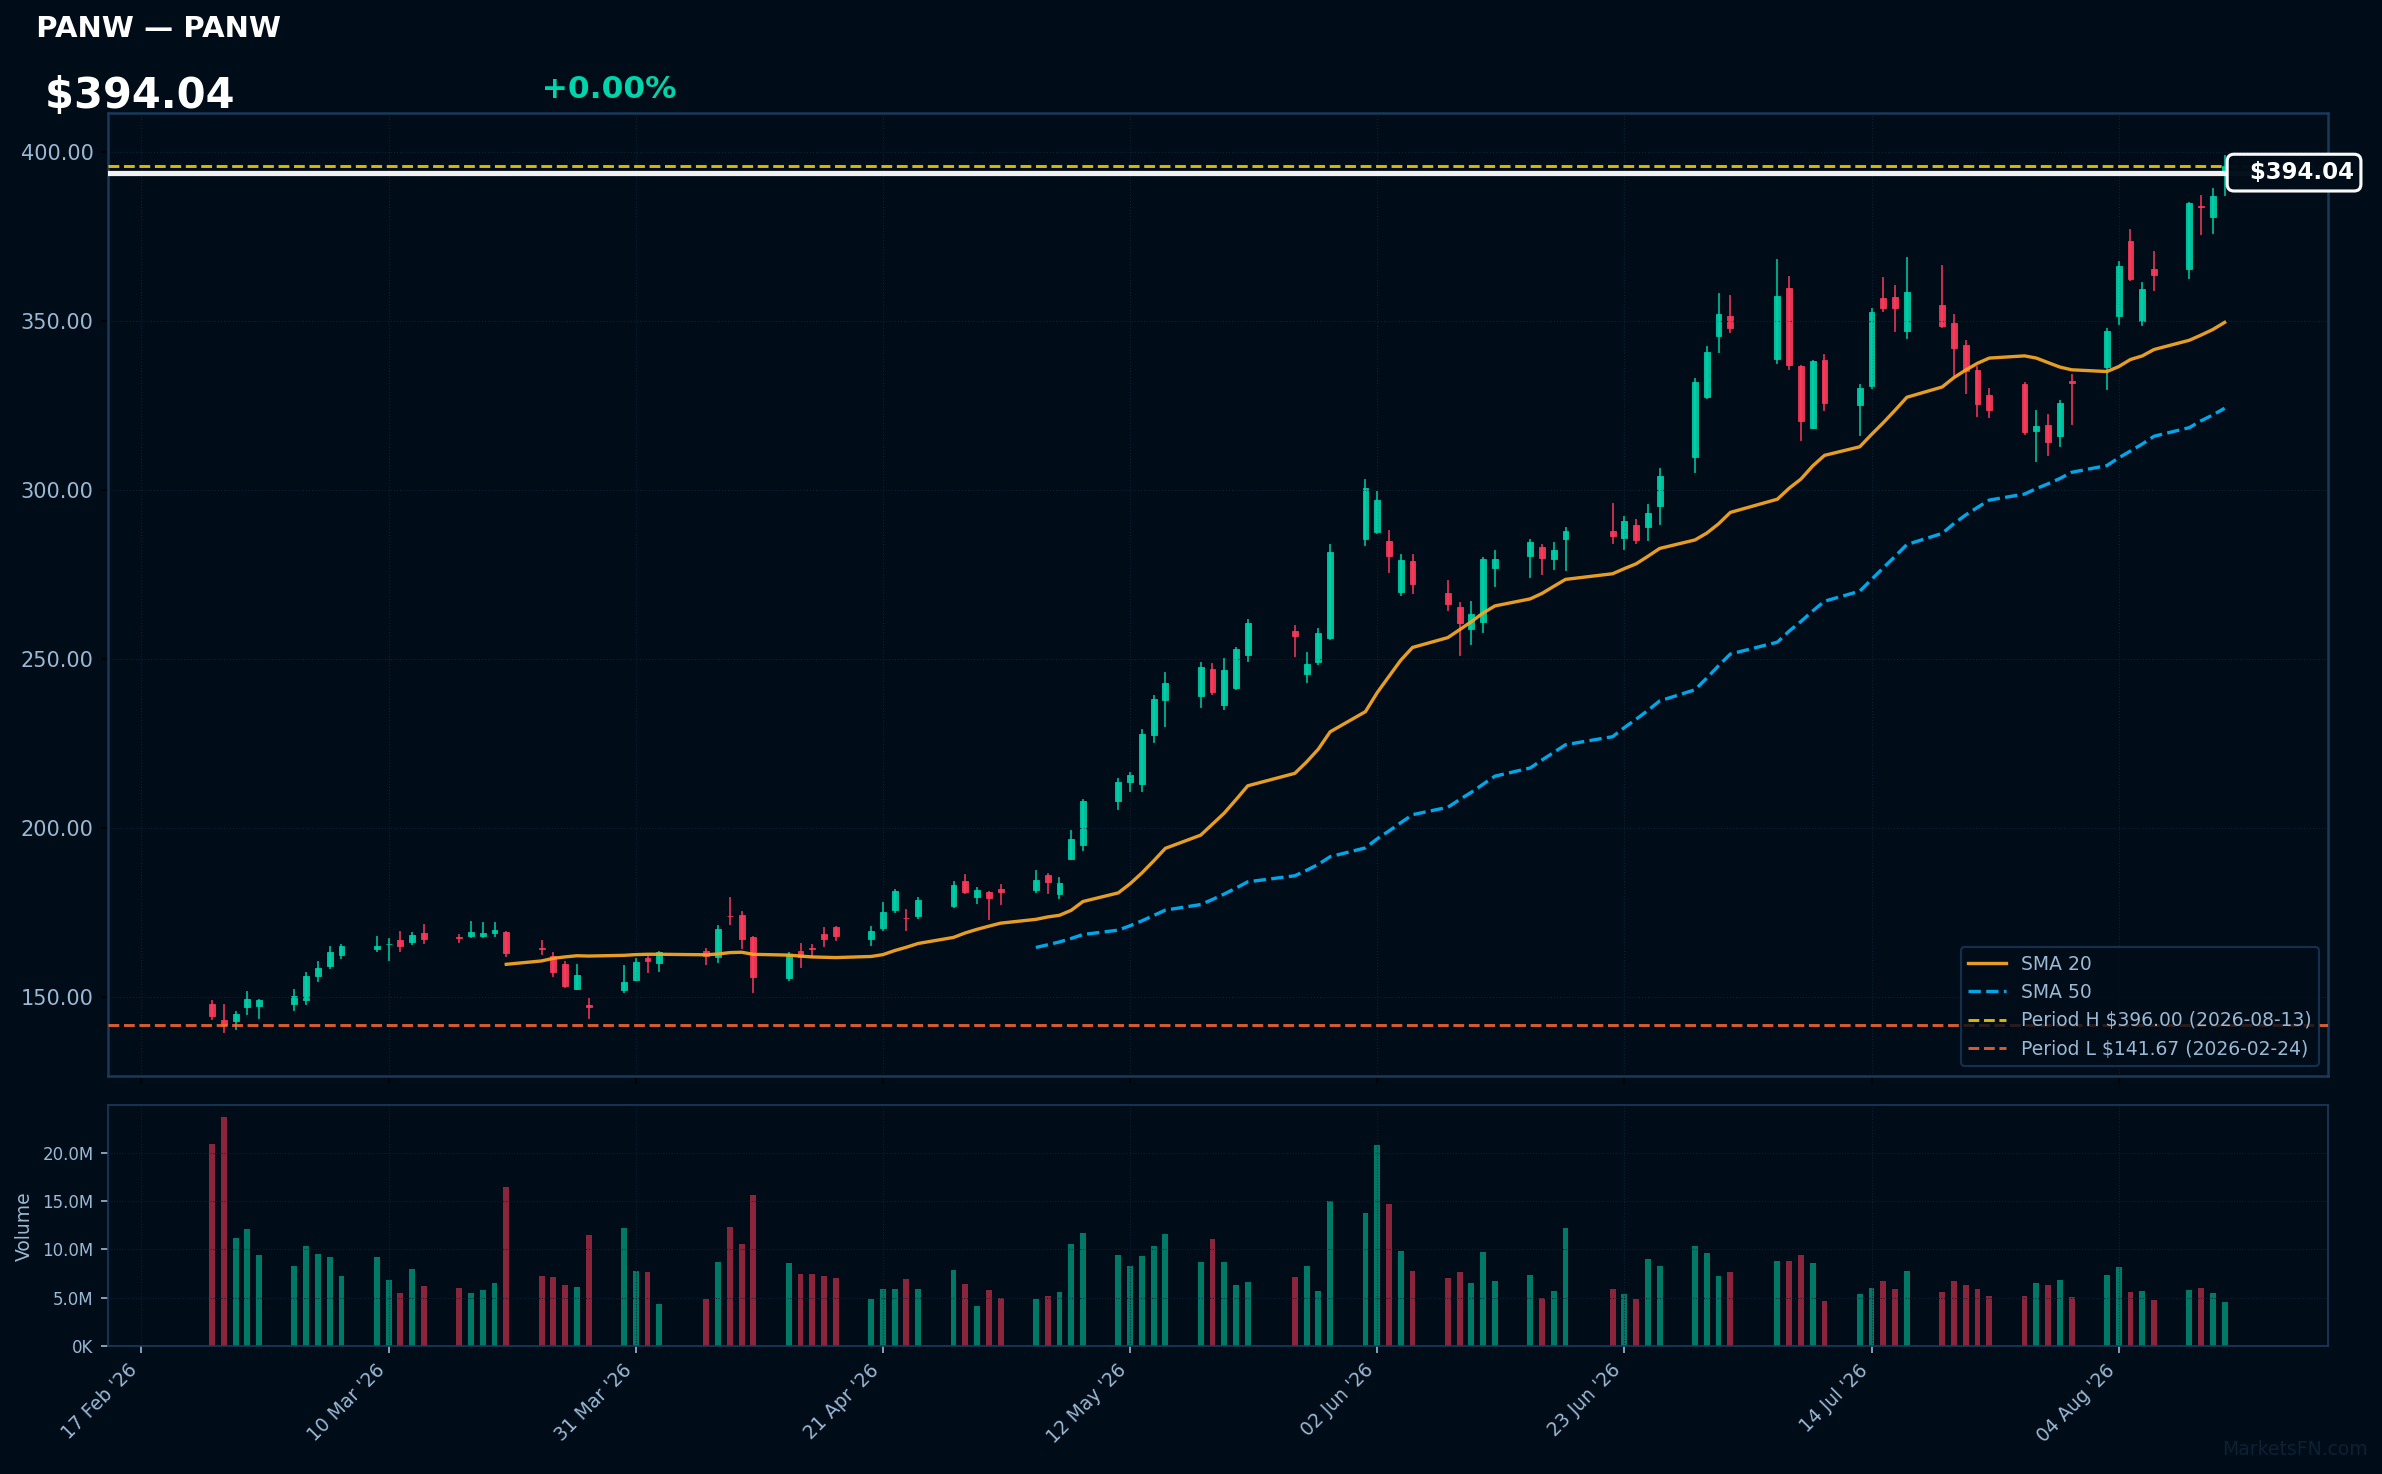The width and height of the screenshot is (2382, 1474).
Task: Click the 400.00 price axis label
Action: tap(57, 153)
